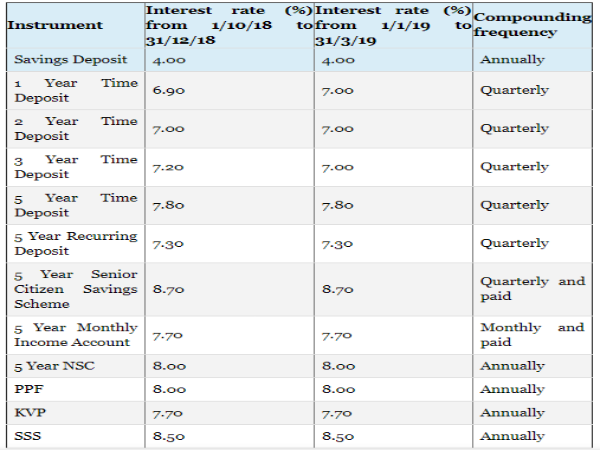
Task: Click the Monthly and paid frequency cell
Action: pyautogui.click(x=532, y=335)
